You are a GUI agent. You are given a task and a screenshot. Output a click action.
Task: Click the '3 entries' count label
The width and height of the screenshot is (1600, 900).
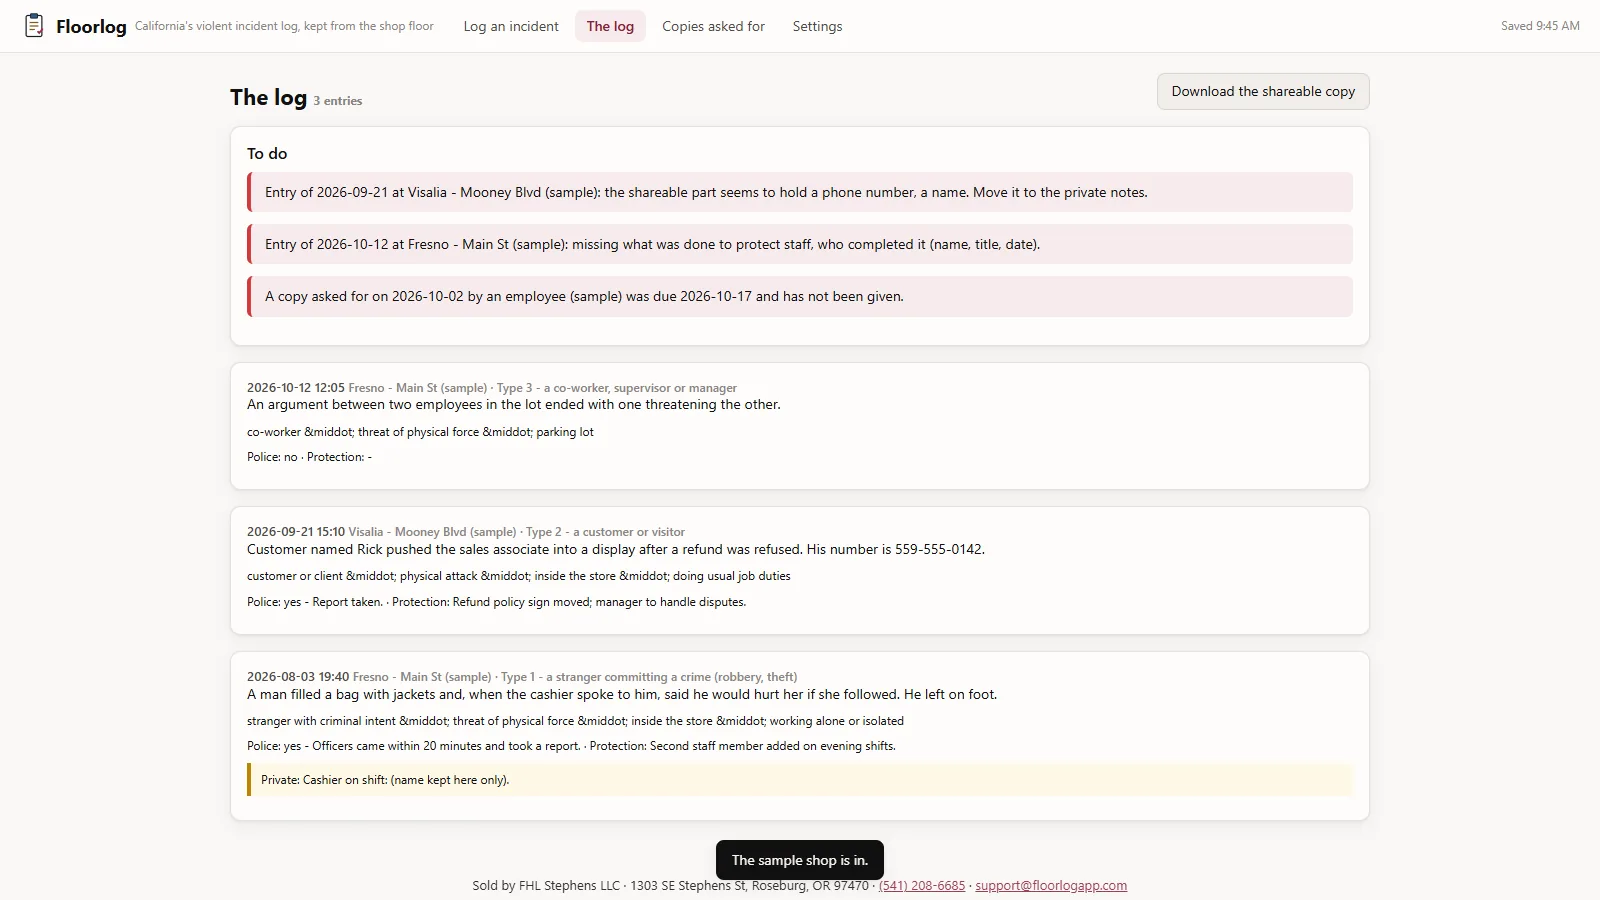tap(338, 101)
